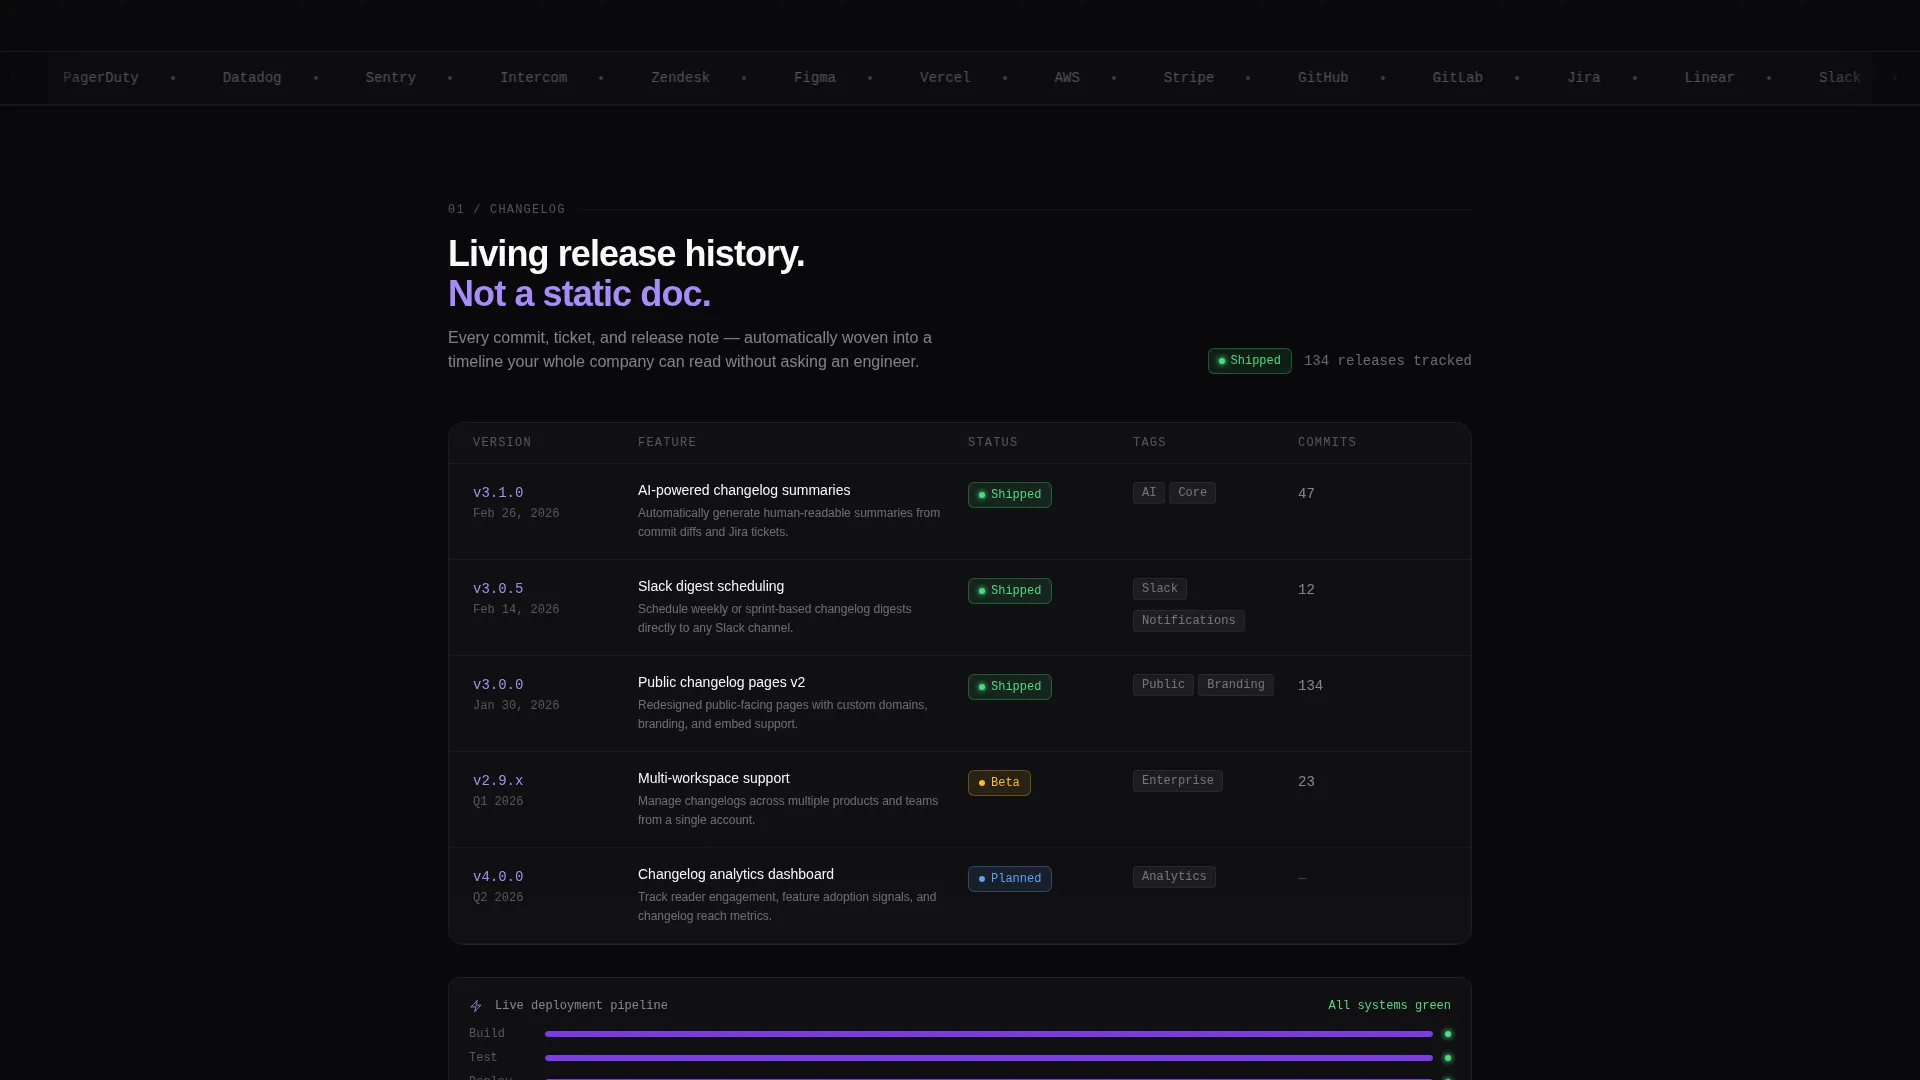Image resolution: width=1920 pixels, height=1080 pixels.
Task: Click the COMMITS column header
Action: point(1327,442)
